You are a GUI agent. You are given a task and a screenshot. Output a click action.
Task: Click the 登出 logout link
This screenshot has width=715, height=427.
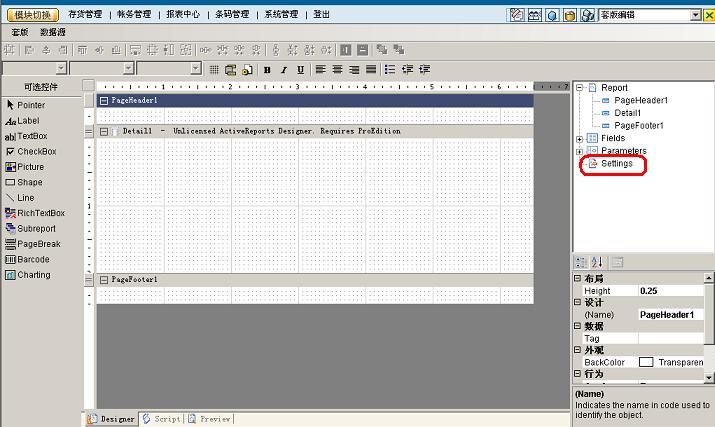[321, 15]
